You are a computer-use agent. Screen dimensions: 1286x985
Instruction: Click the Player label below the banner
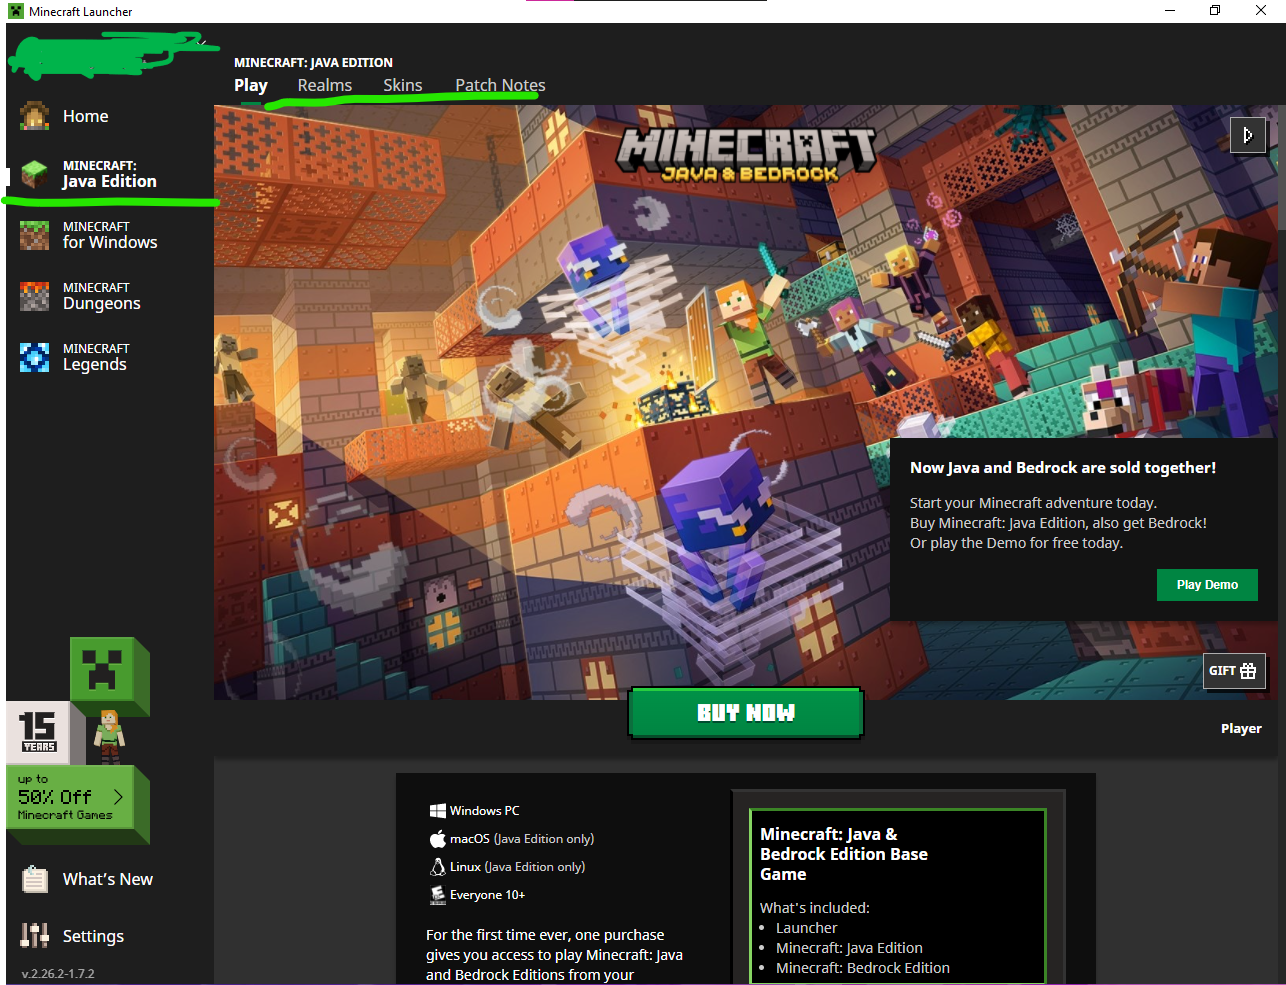point(1241,729)
